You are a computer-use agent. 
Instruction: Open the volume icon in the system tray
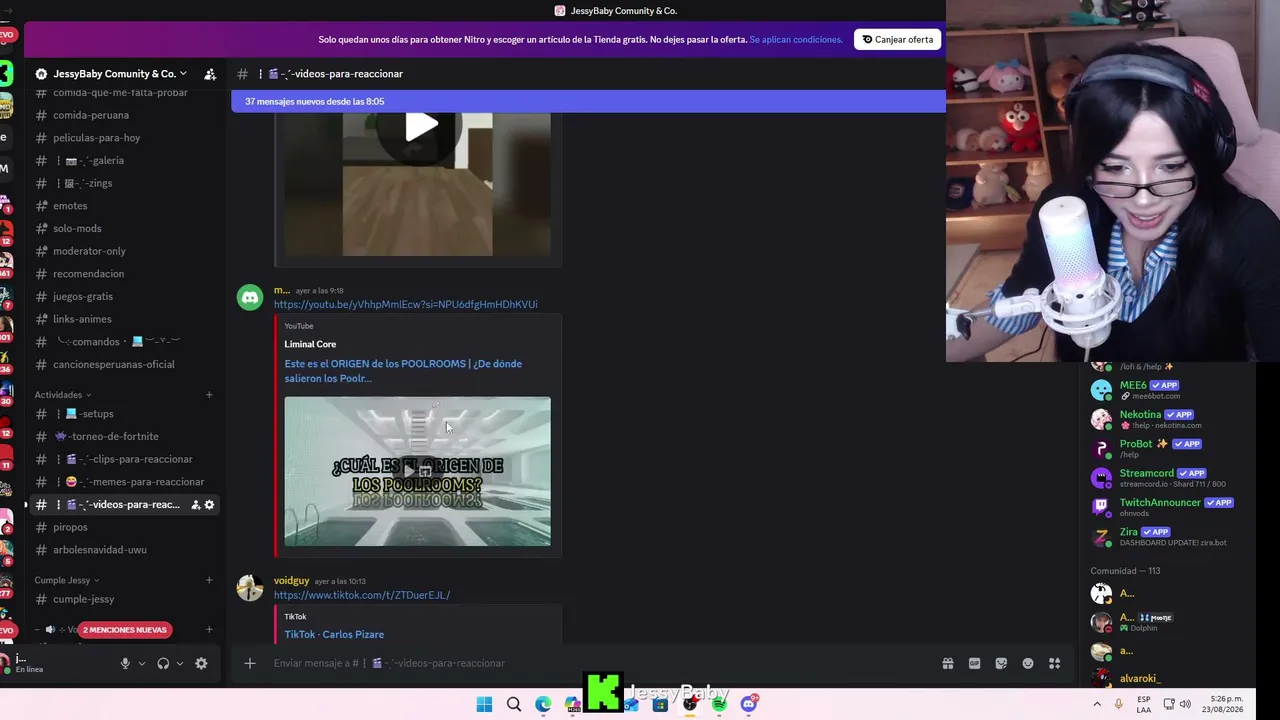(1185, 704)
